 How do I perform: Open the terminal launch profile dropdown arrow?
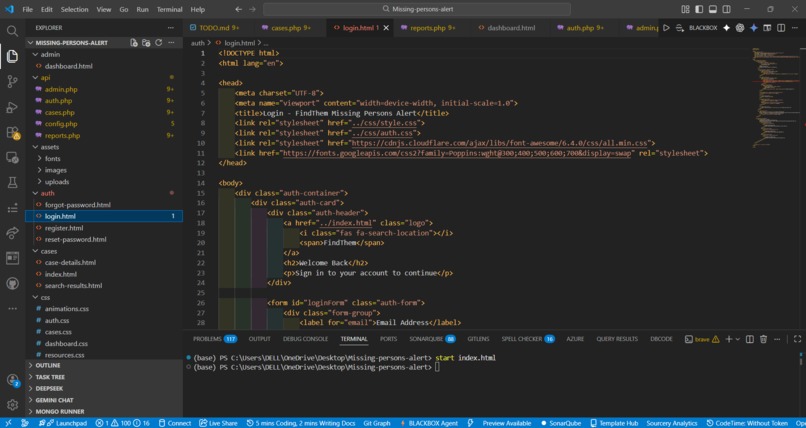click(x=738, y=339)
